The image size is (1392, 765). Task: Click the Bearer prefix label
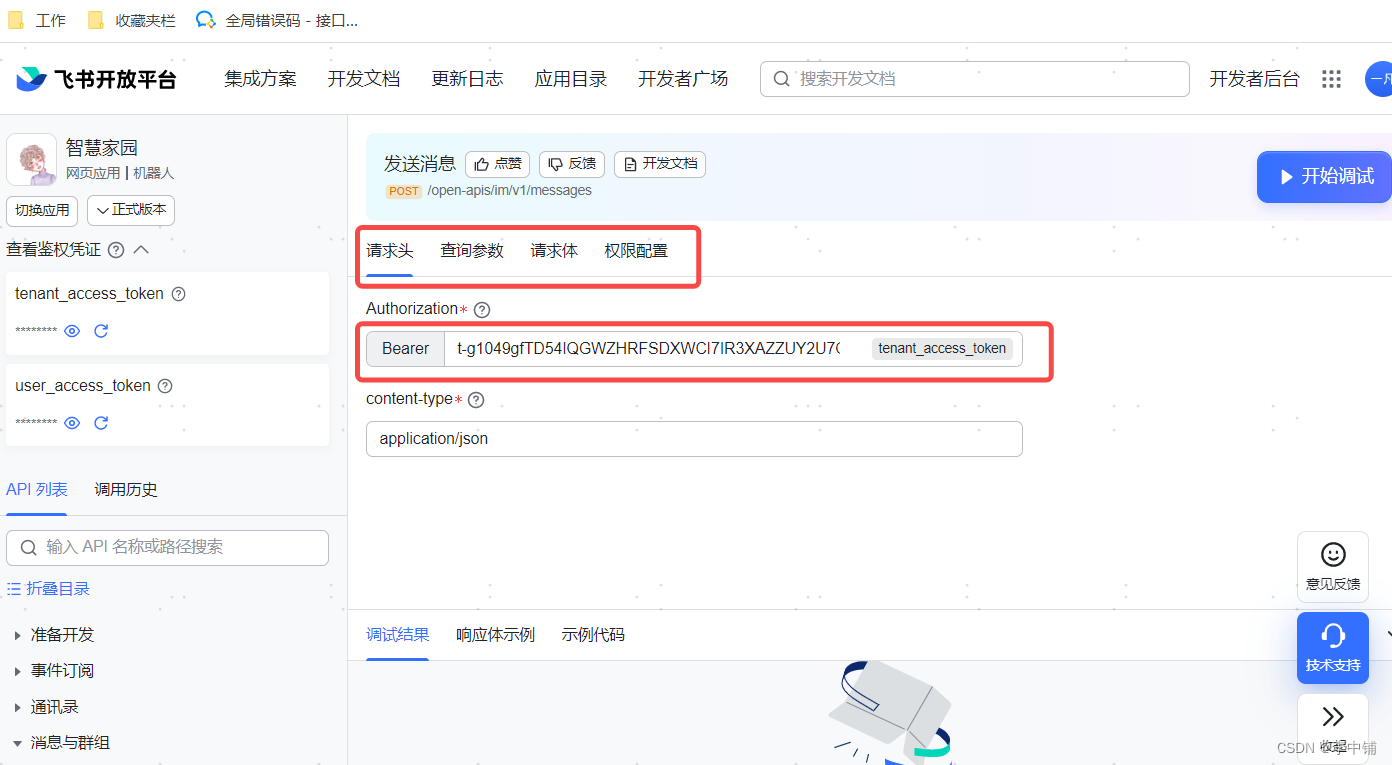coord(405,349)
